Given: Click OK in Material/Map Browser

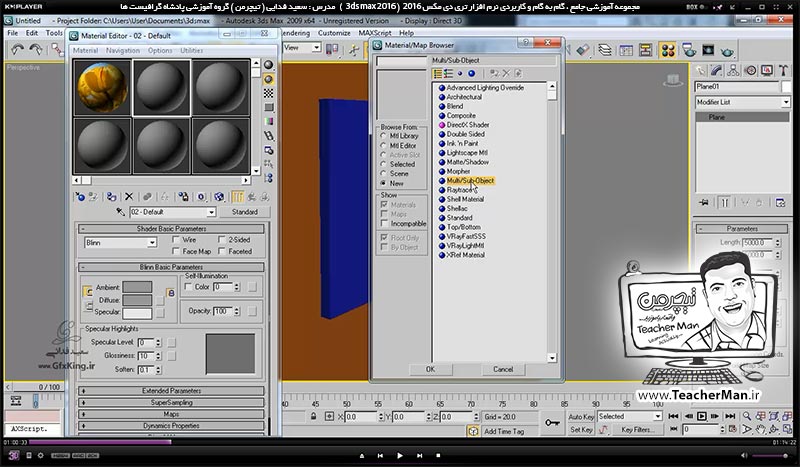Looking at the screenshot, I should pyautogui.click(x=430, y=369).
